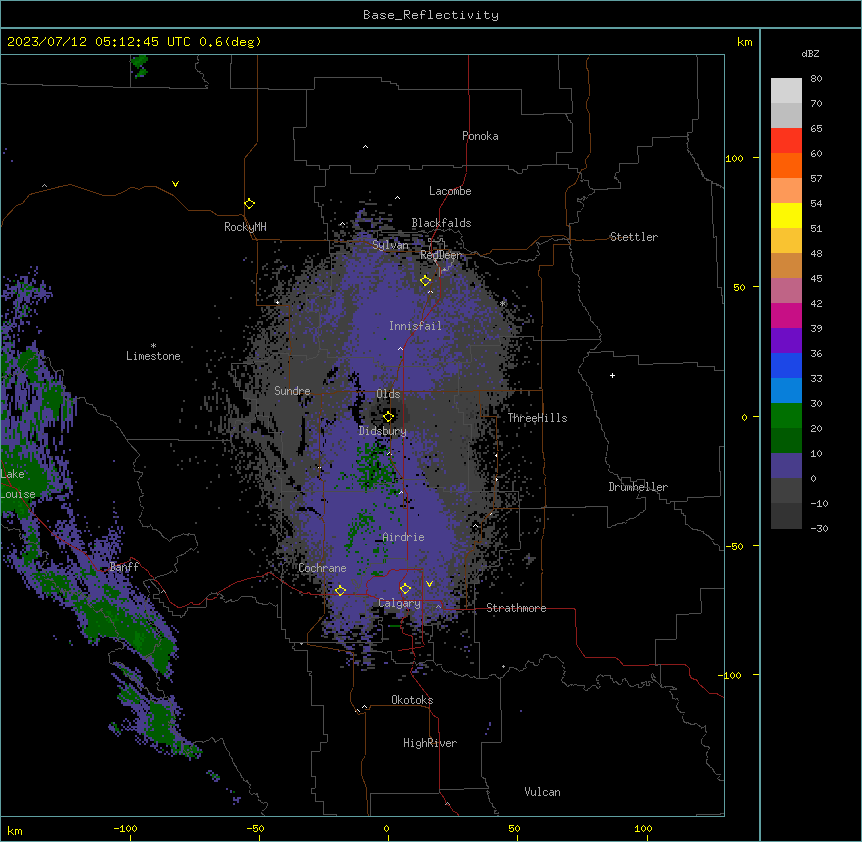
Task: Click the Airdrie city label
Action: pyautogui.click(x=403, y=537)
